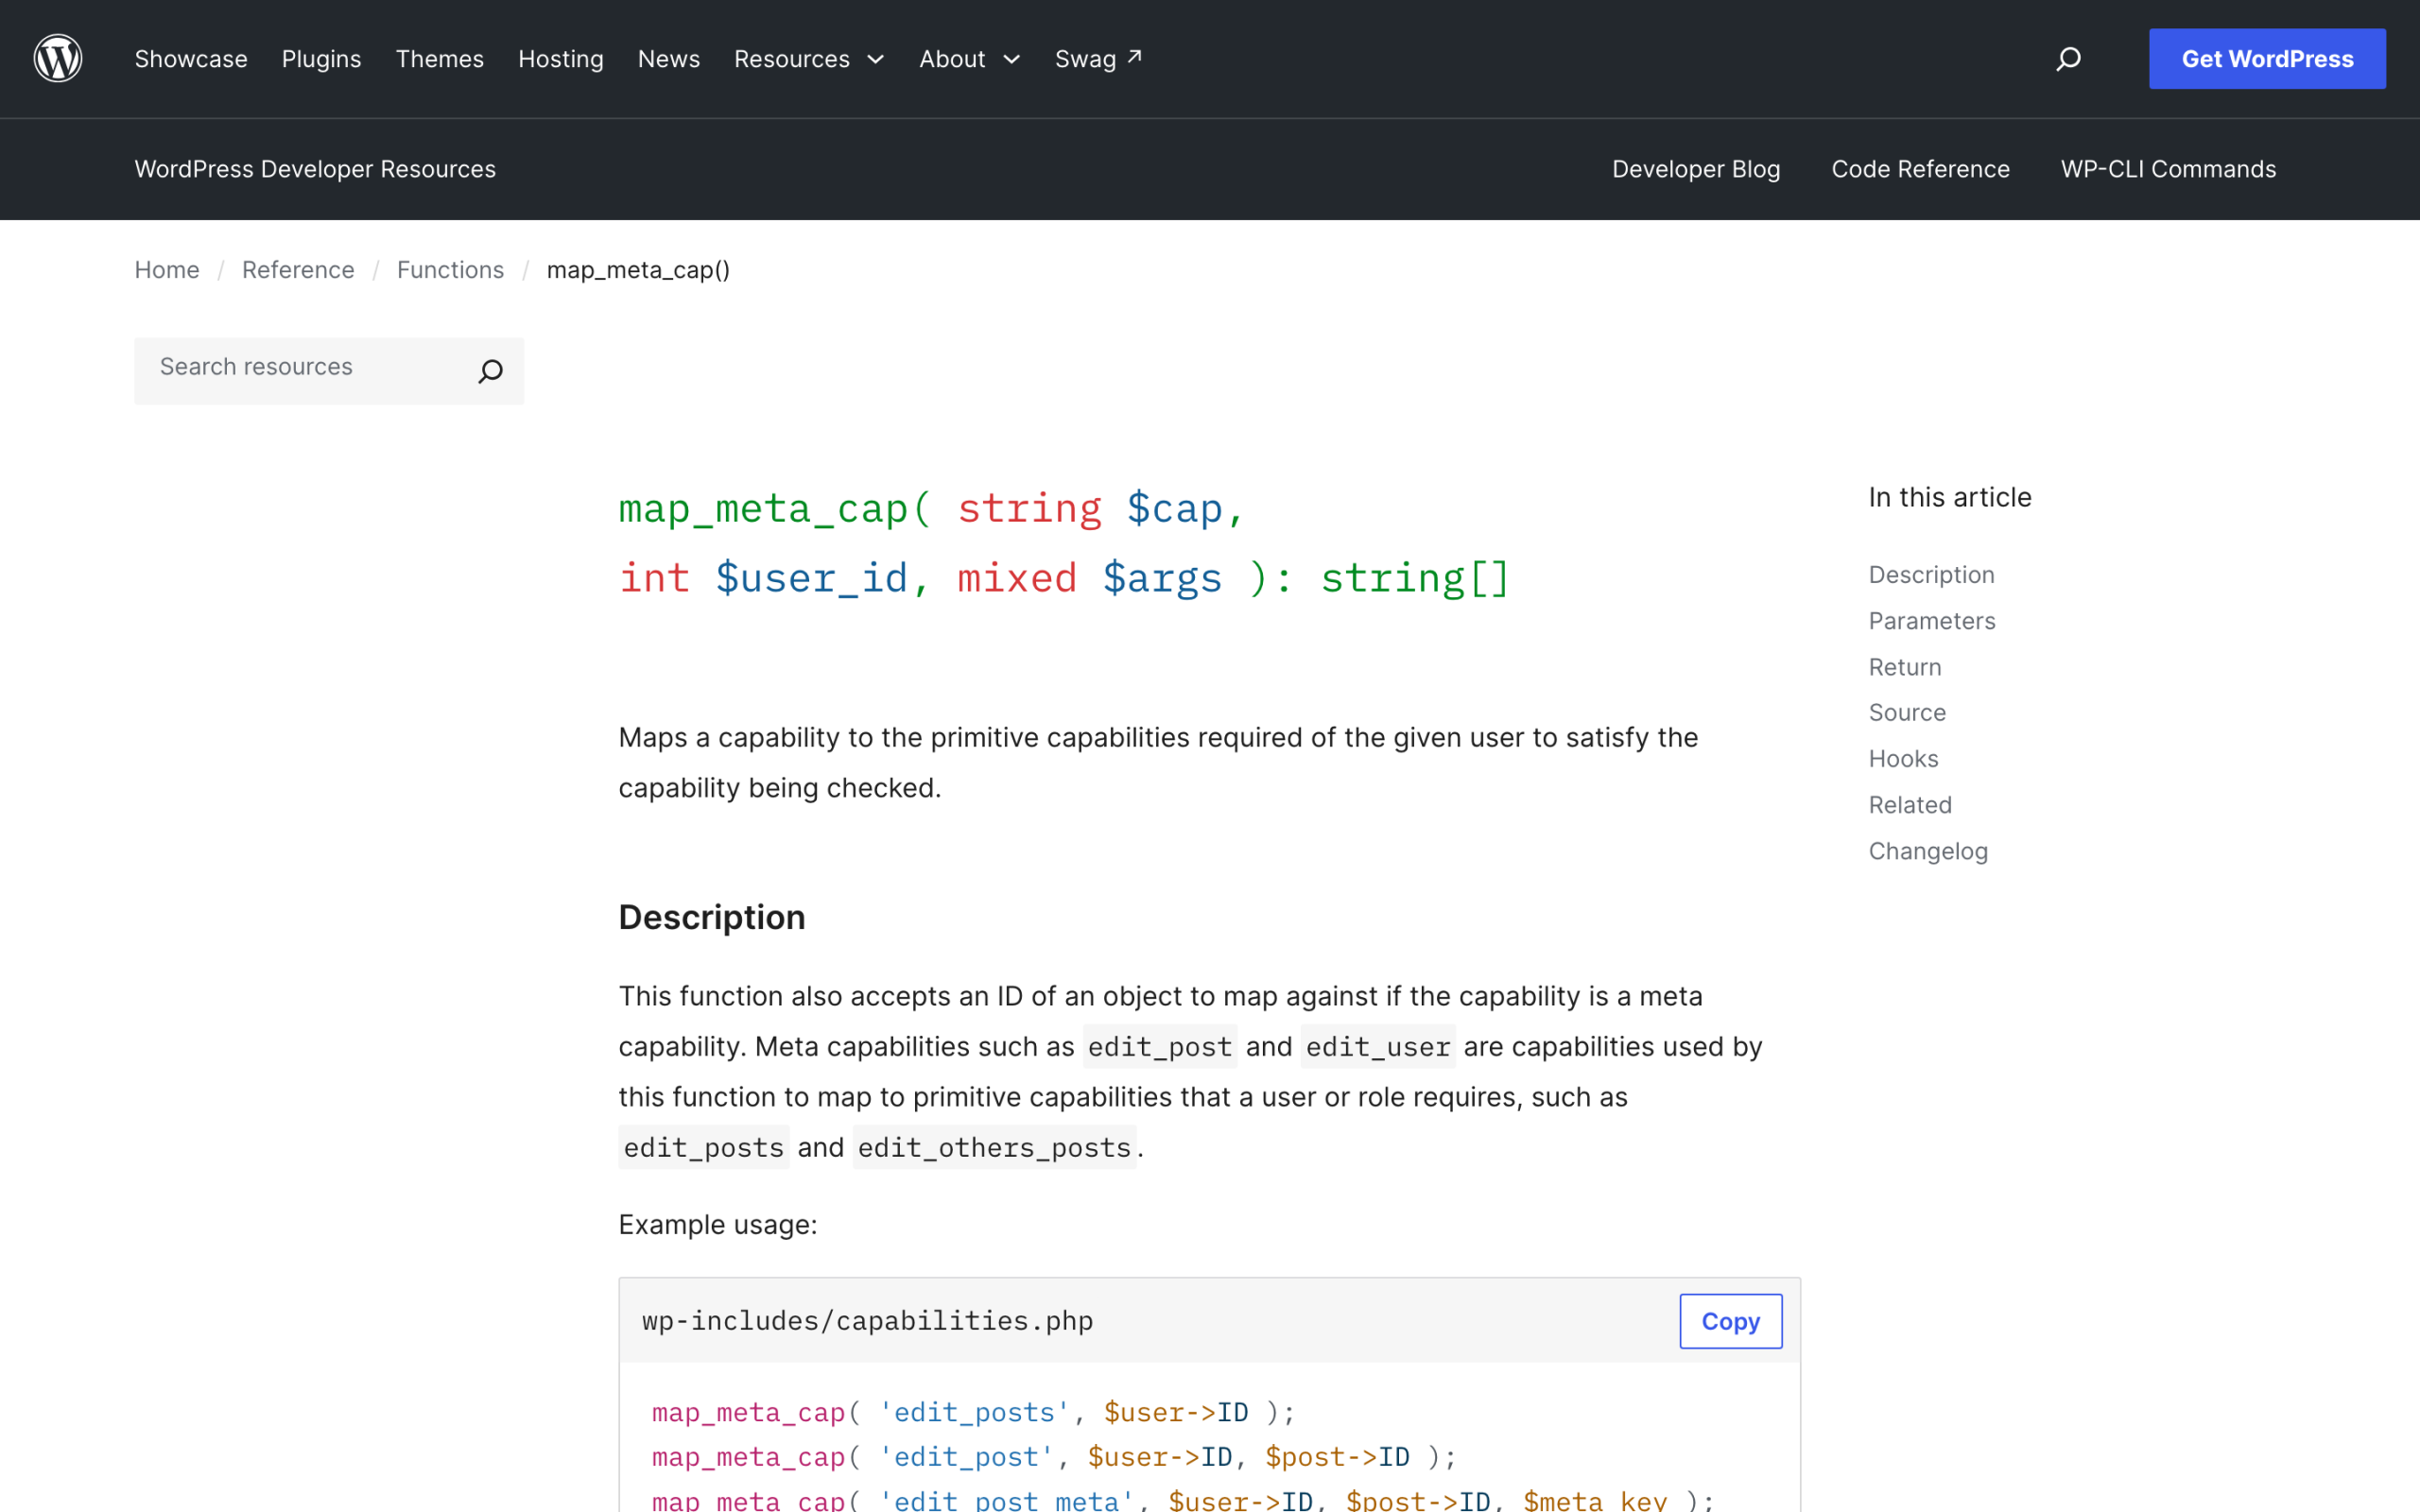Open the News section
Image resolution: width=2420 pixels, height=1512 pixels.
(669, 59)
